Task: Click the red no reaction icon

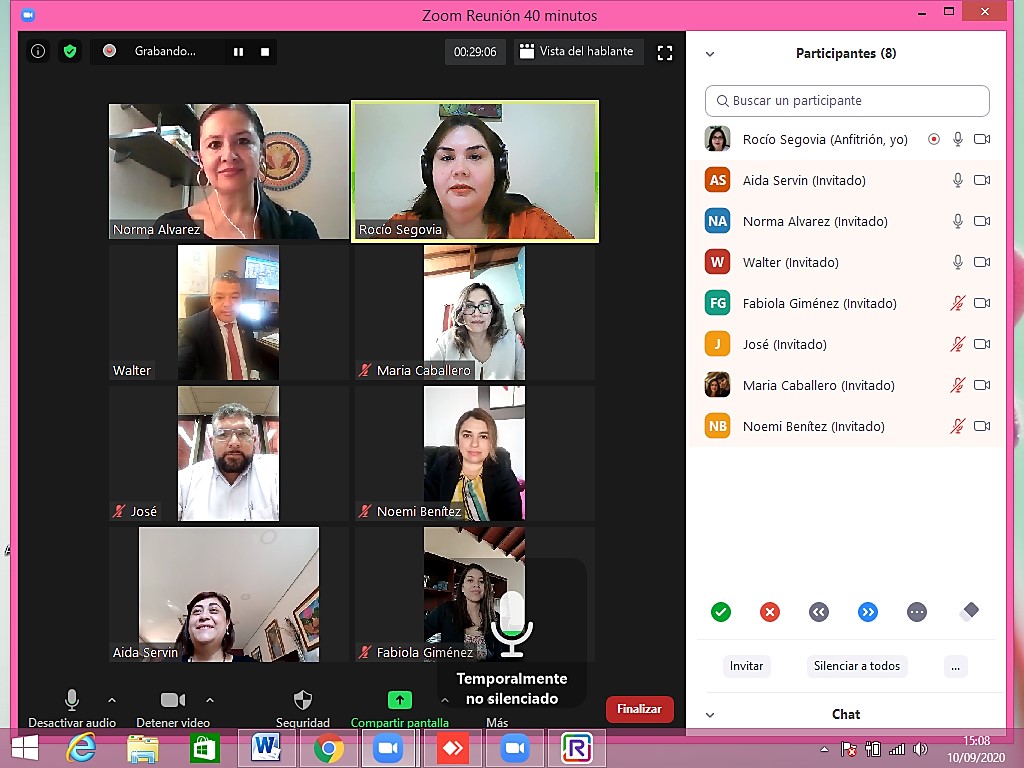Action: 769,612
